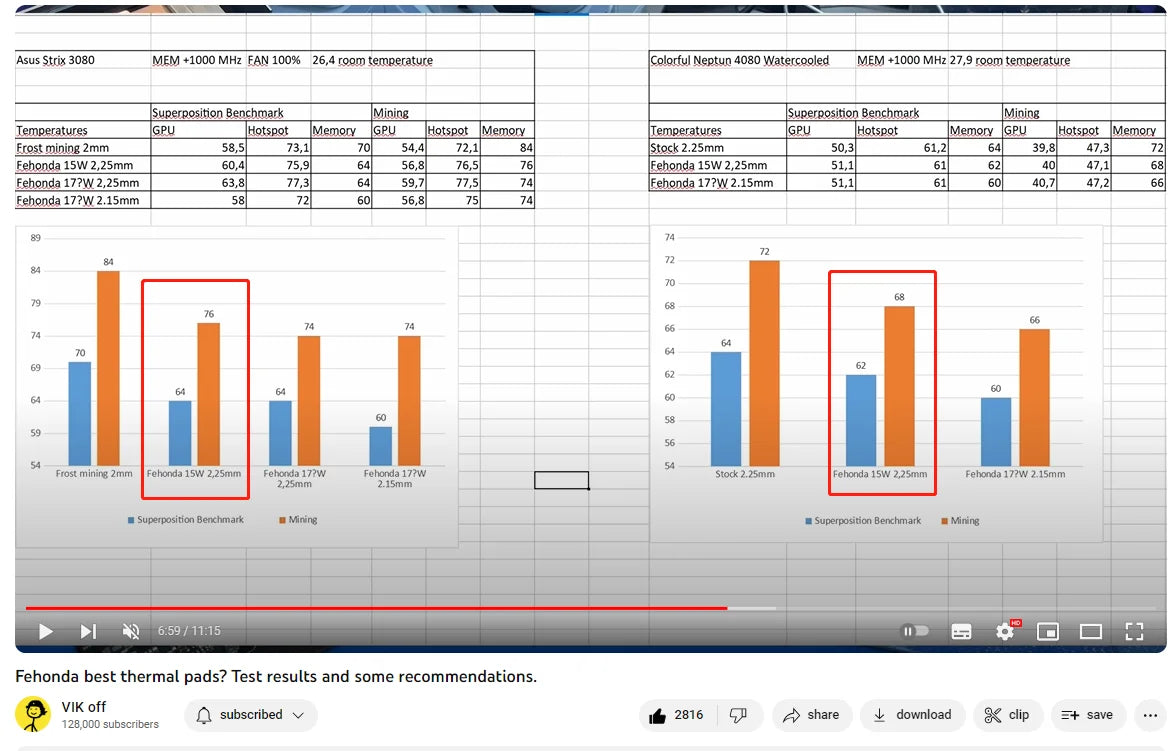Like the video with 2816 likes
This screenshot has height=751, width=1170.
point(677,715)
